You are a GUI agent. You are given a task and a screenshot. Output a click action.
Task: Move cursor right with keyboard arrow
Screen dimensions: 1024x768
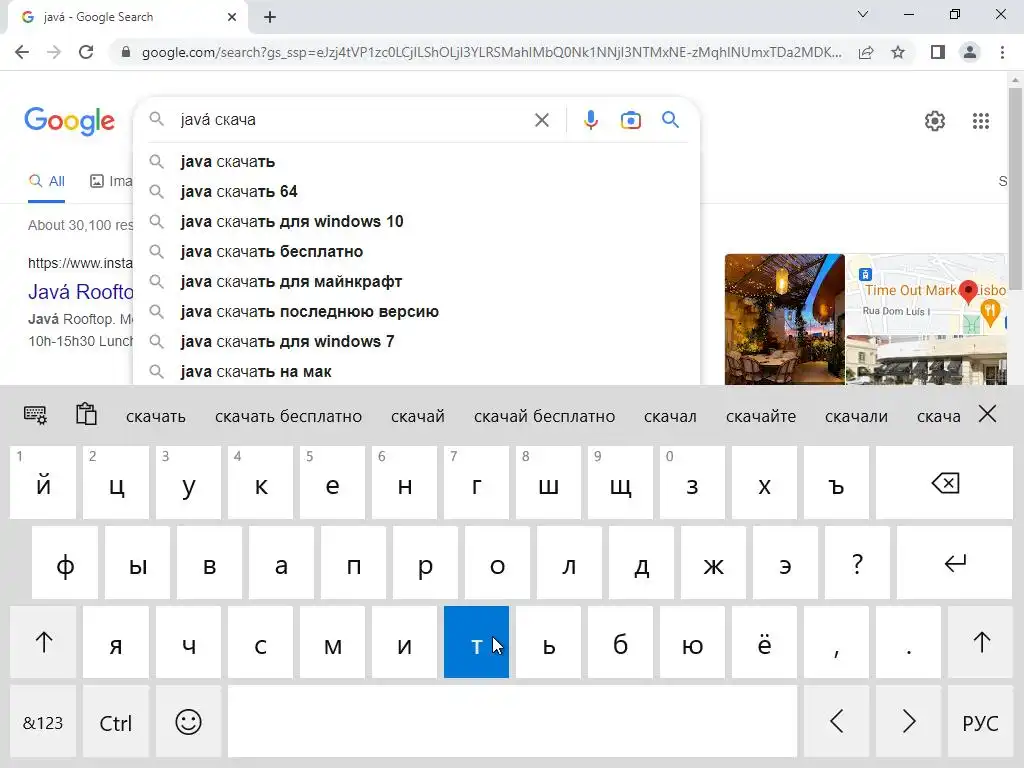tap(908, 722)
